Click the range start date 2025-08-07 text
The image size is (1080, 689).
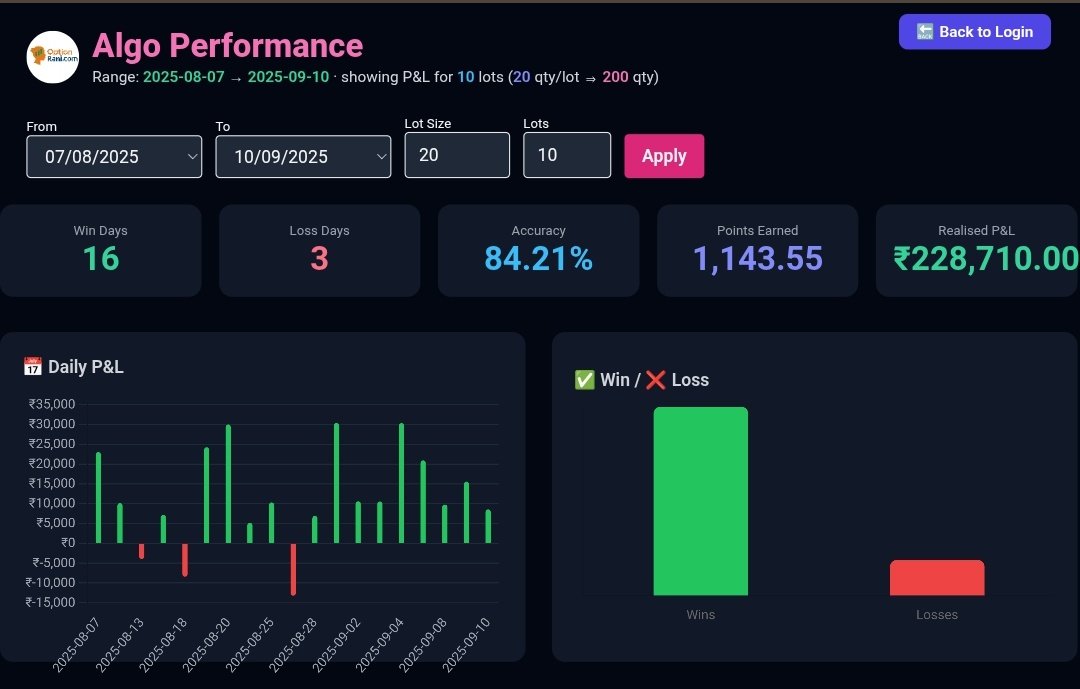click(184, 76)
